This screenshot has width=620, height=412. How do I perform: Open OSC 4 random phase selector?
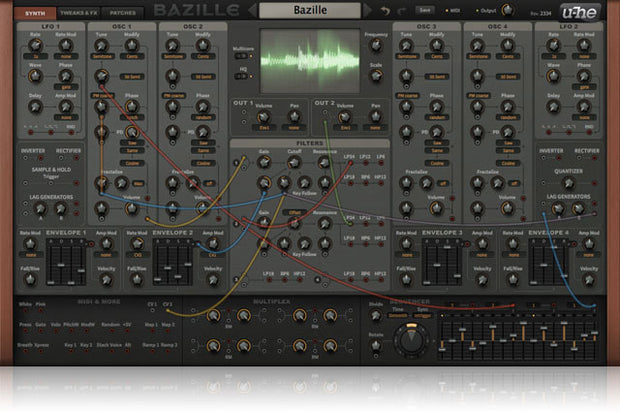click(x=508, y=117)
